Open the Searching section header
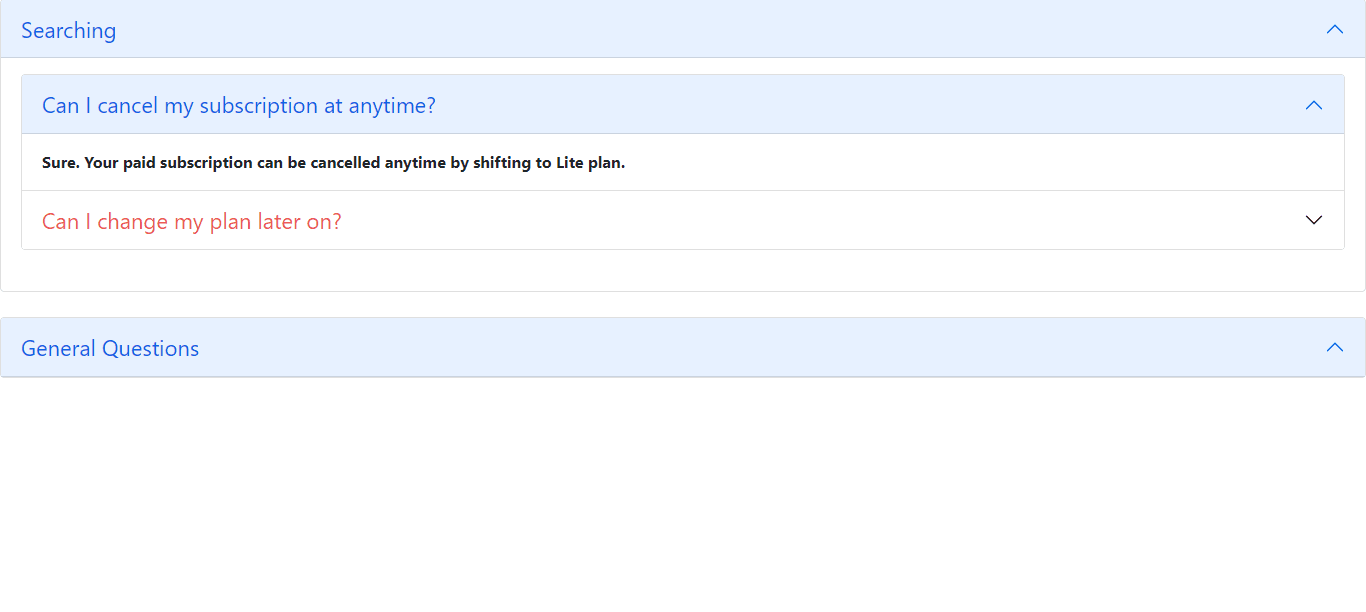 (x=68, y=29)
